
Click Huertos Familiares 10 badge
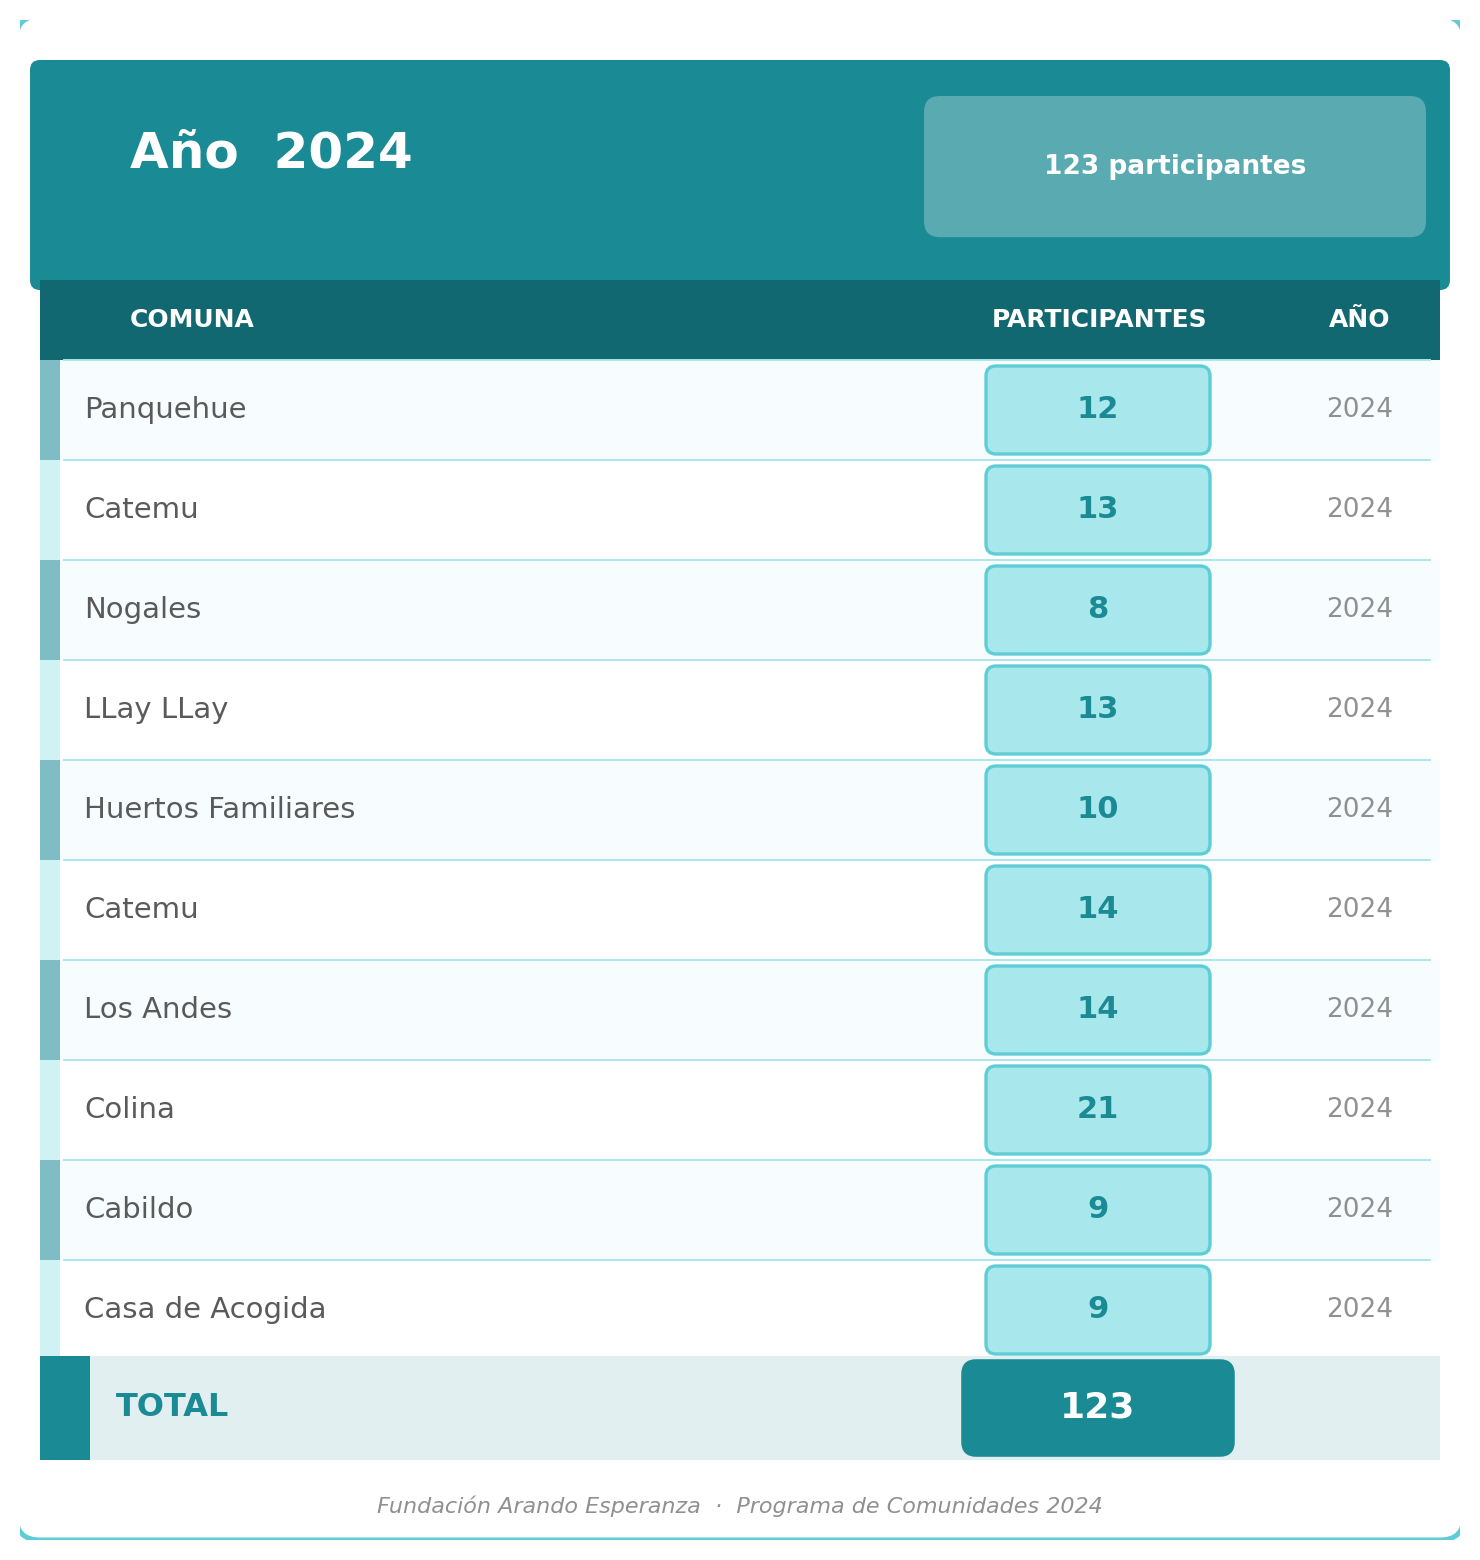click(x=1098, y=810)
